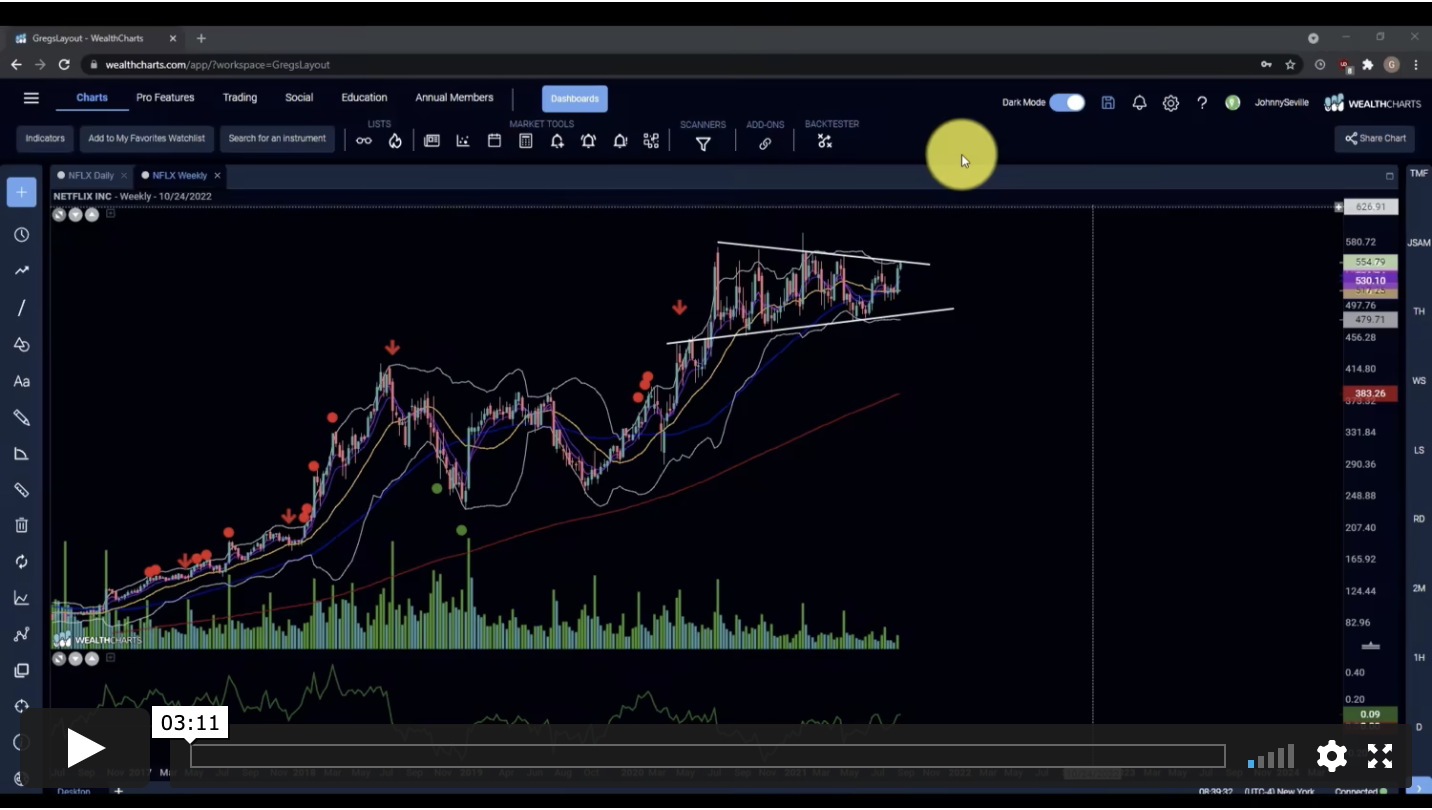This screenshot has height=810, width=1432.
Task: Collapse price pane with down arrow circle
Action: tap(76, 214)
